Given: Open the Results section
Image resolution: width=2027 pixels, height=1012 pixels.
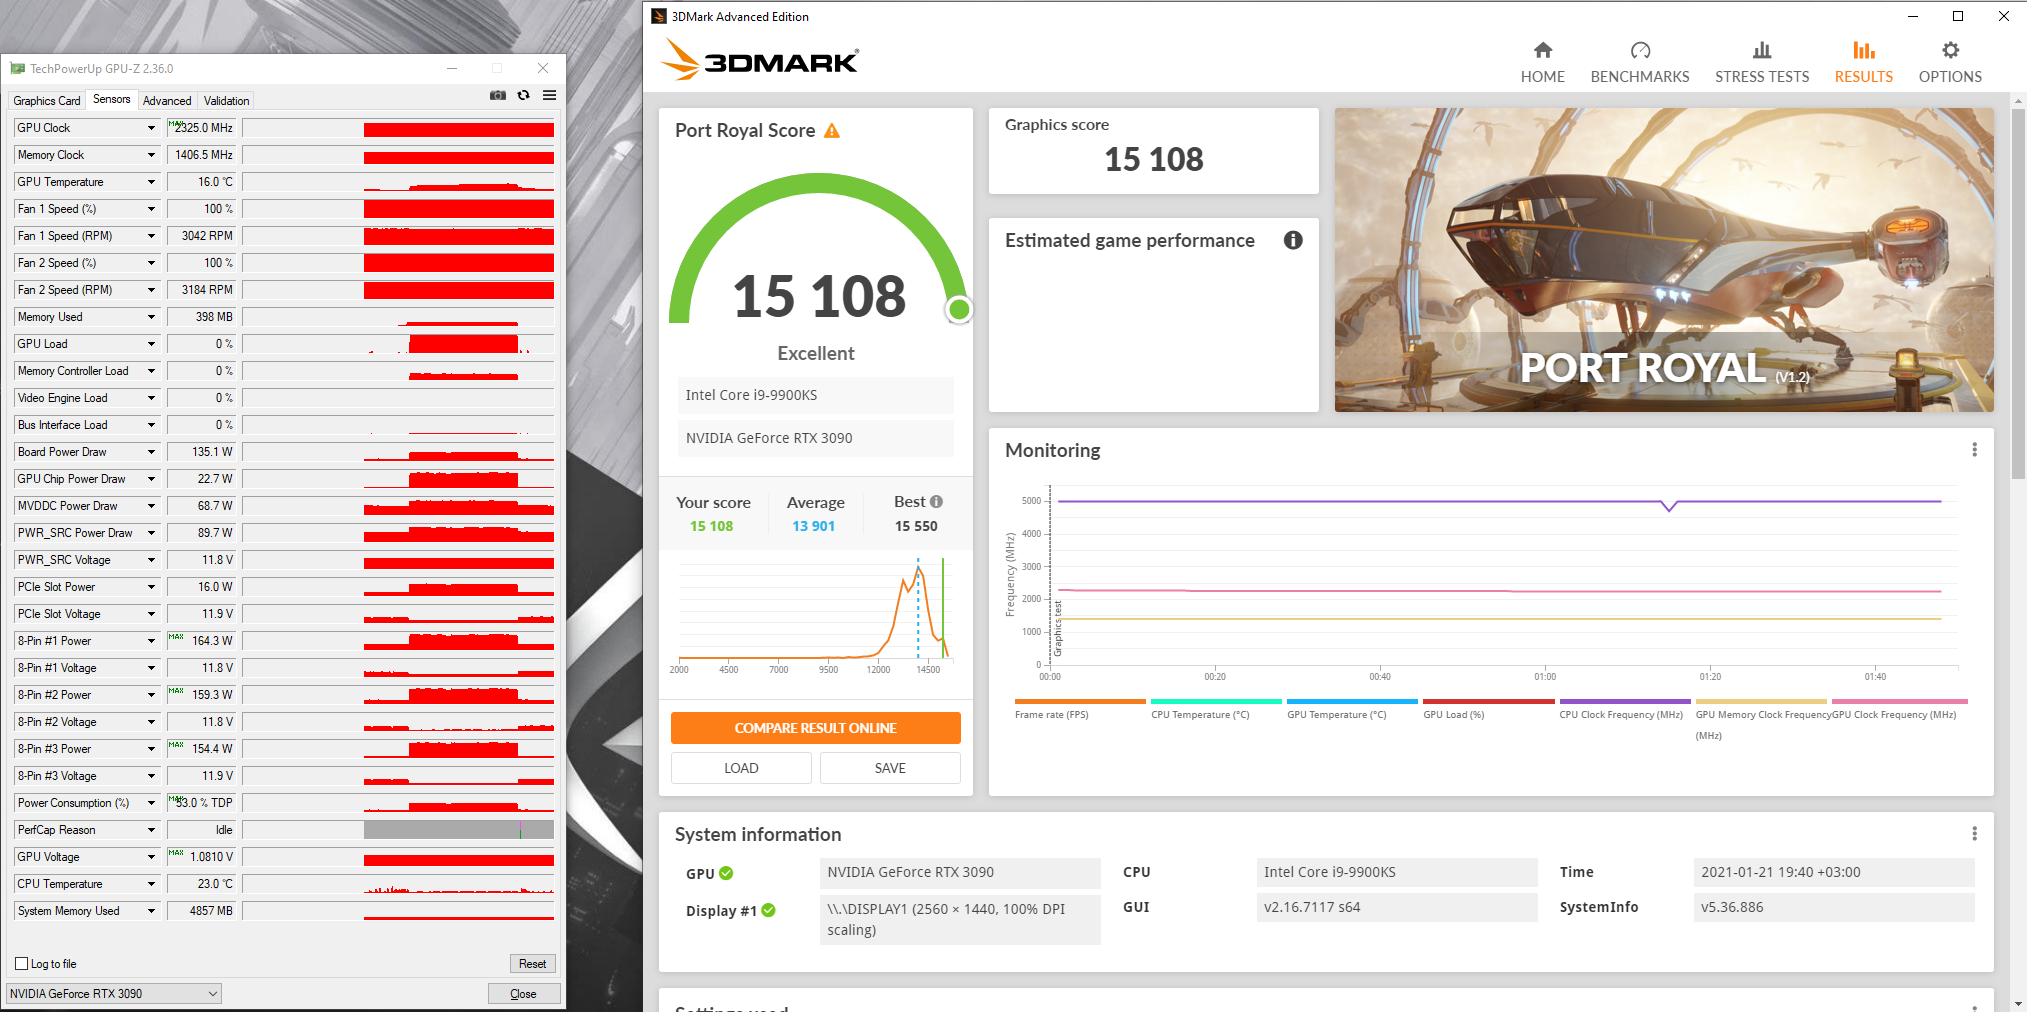Looking at the screenshot, I should click(x=1863, y=62).
